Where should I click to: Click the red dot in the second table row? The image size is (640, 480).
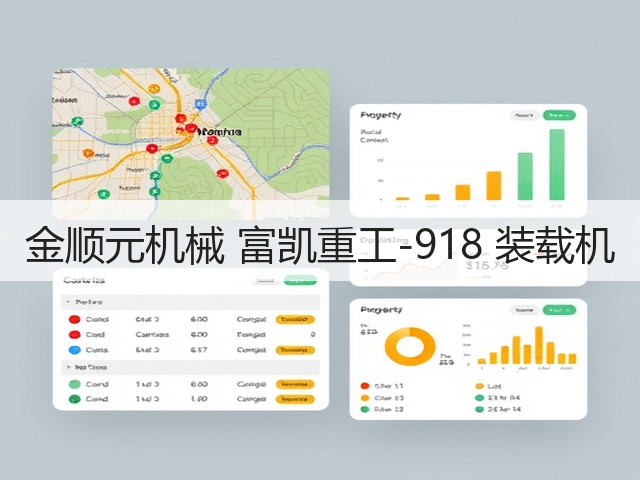(74, 335)
